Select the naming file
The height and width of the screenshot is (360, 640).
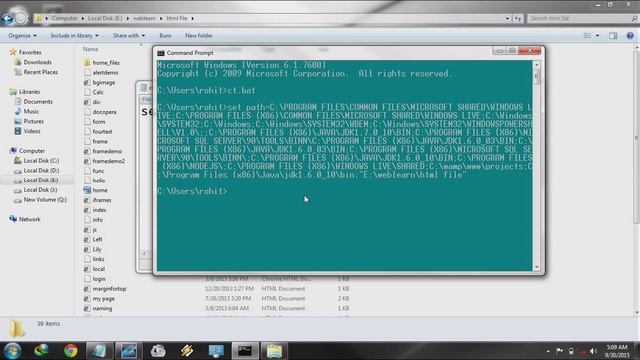point(102,308)
